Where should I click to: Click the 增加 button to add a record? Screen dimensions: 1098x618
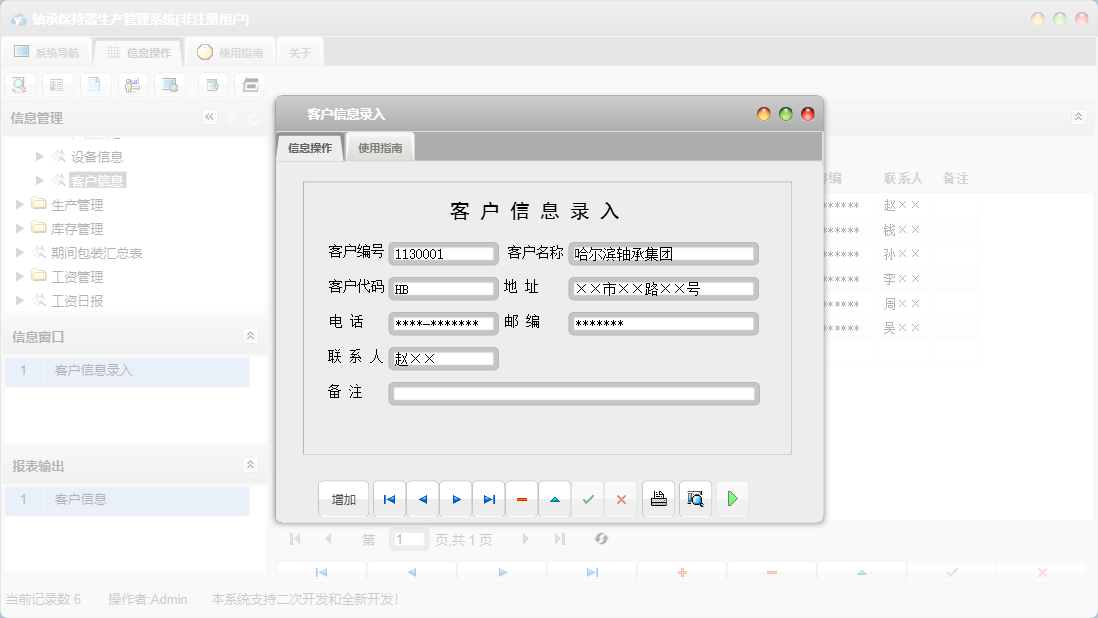343,498
